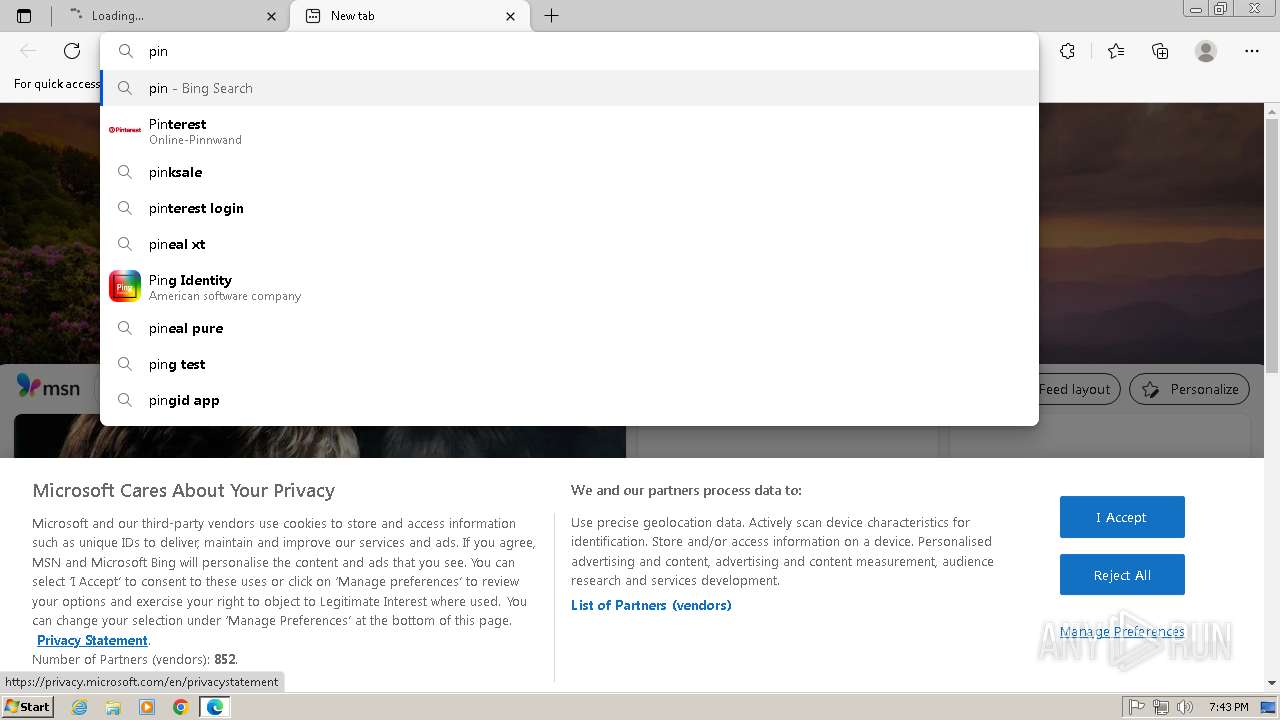Select 'pinterest login' suggestion
This screenshot has width=1280, height=720.
pos(569,208)
